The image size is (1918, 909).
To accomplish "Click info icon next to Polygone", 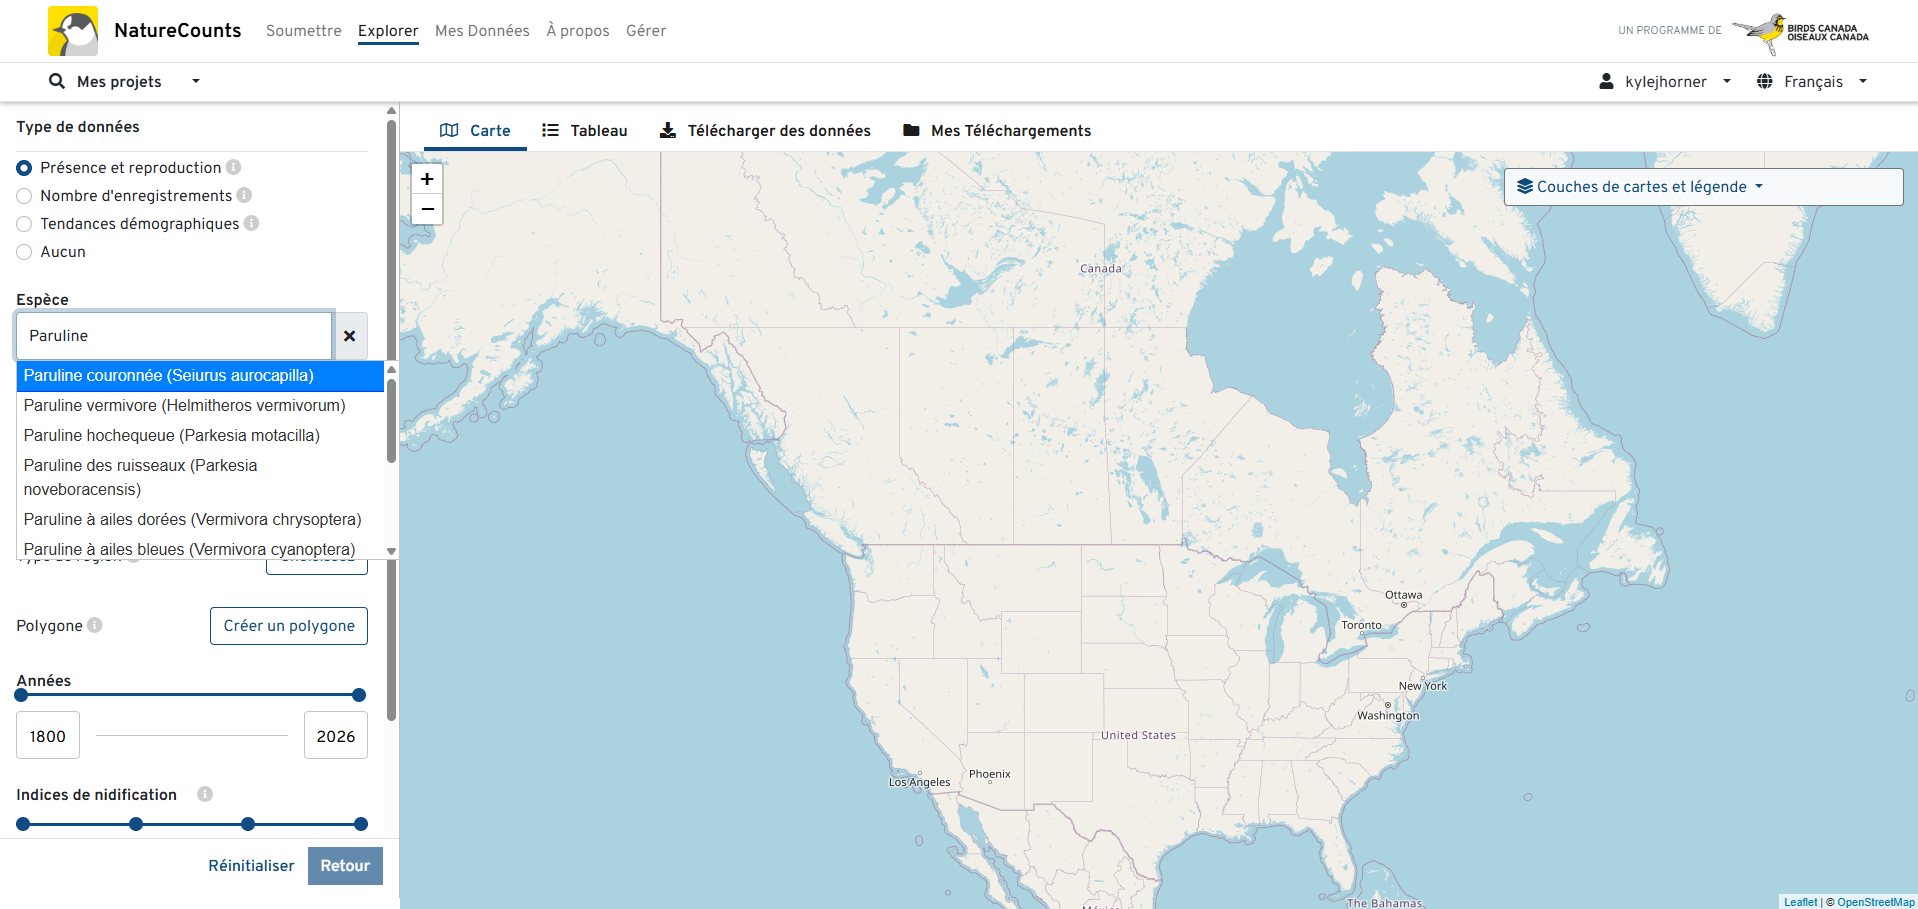I will coord(95,625).
